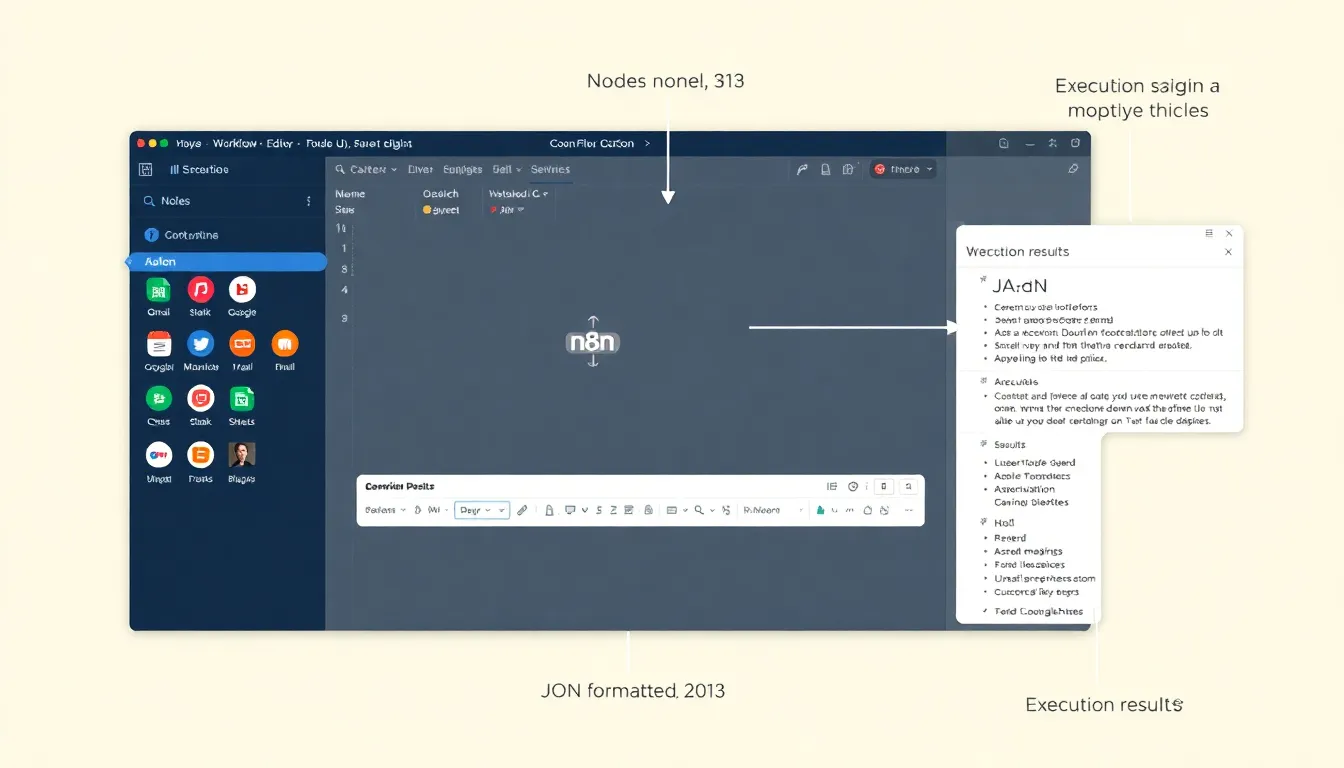This screenshot has height=768, width=1344.
Task: Click the Nodes search field in sidebar
Action: (x=220, y=201)
